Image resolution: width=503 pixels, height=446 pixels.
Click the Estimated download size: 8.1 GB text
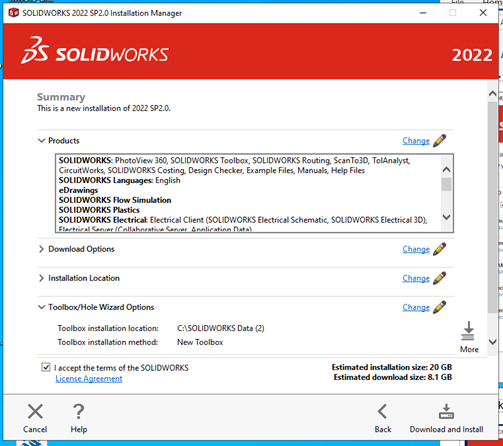(x=393, y=377)
